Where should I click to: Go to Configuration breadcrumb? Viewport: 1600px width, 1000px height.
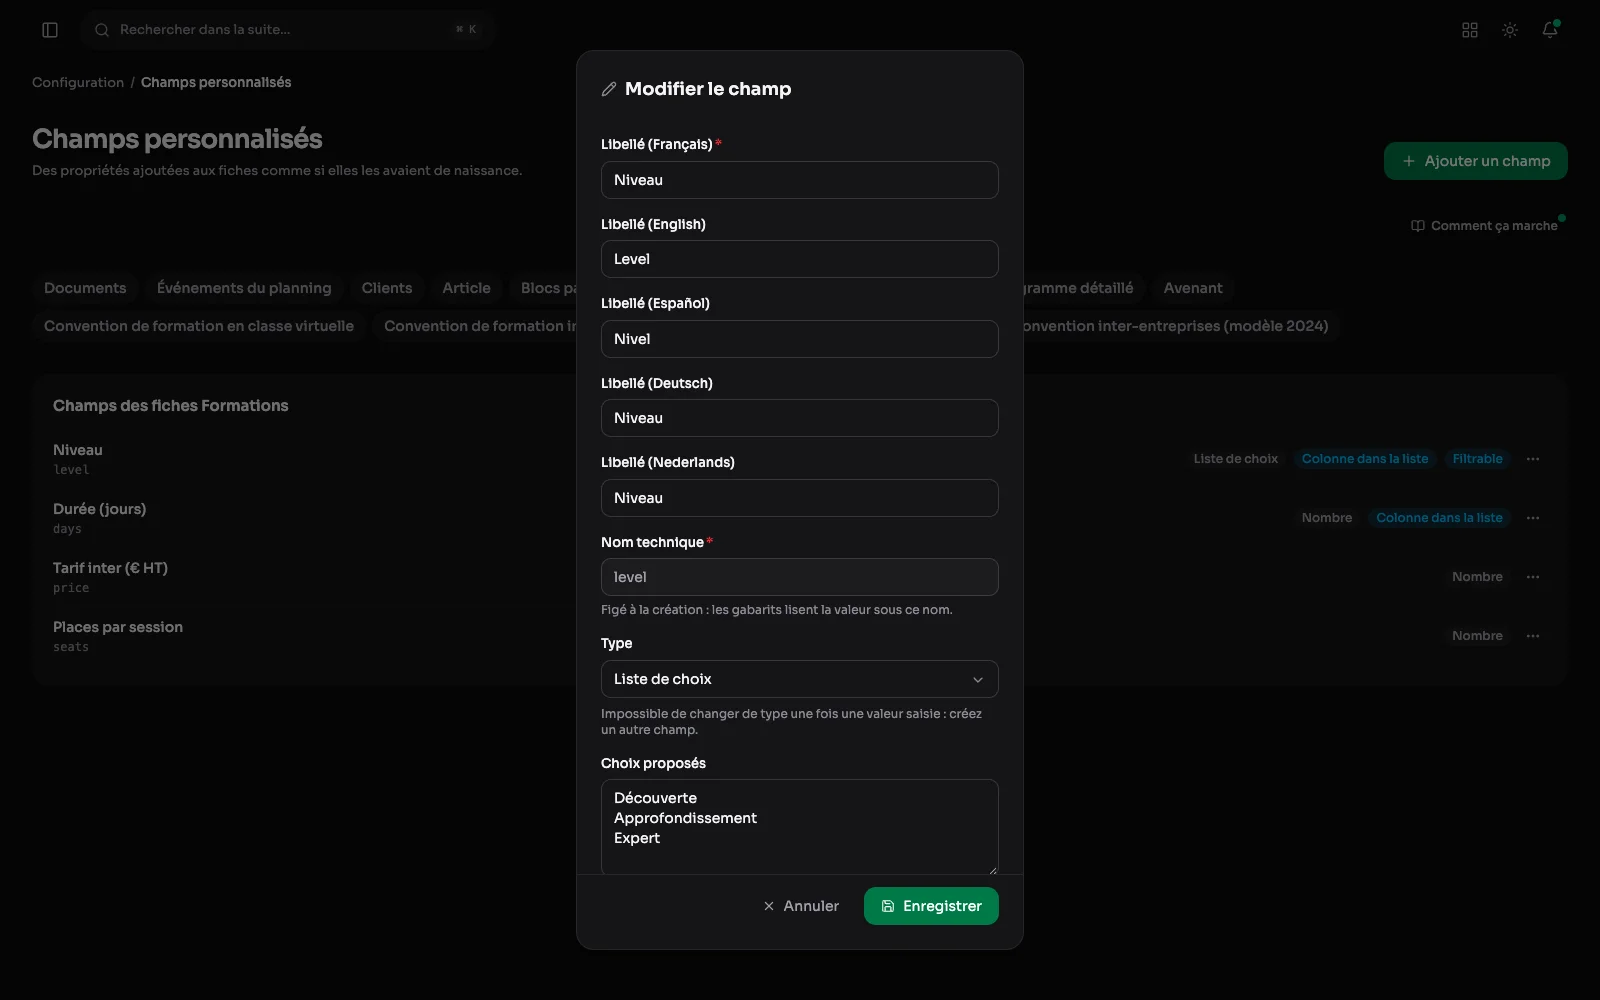coord(78,82)
